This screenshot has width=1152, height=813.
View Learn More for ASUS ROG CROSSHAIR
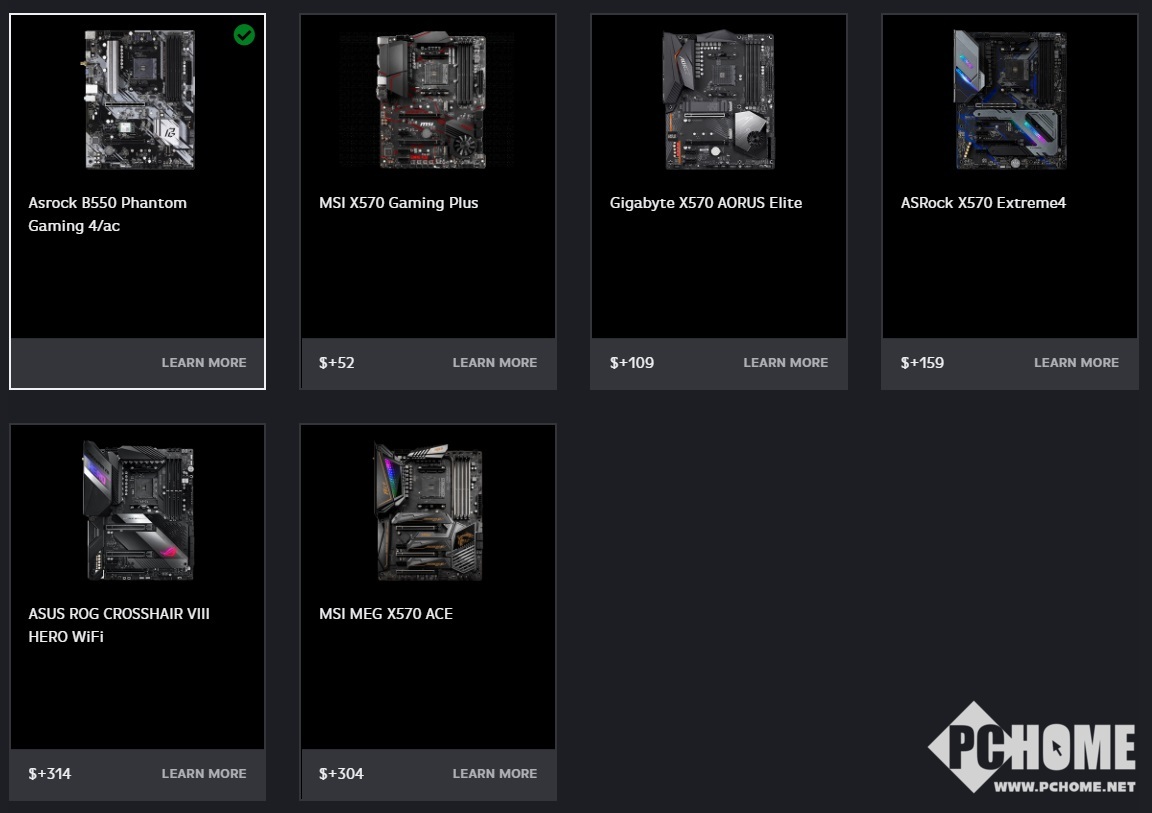click(204, 773)
